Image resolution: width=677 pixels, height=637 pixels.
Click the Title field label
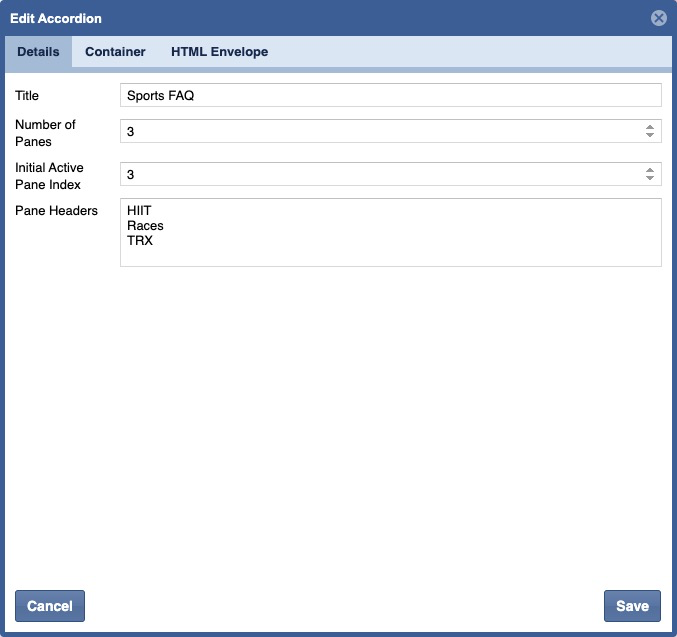(x=27, y=96)
